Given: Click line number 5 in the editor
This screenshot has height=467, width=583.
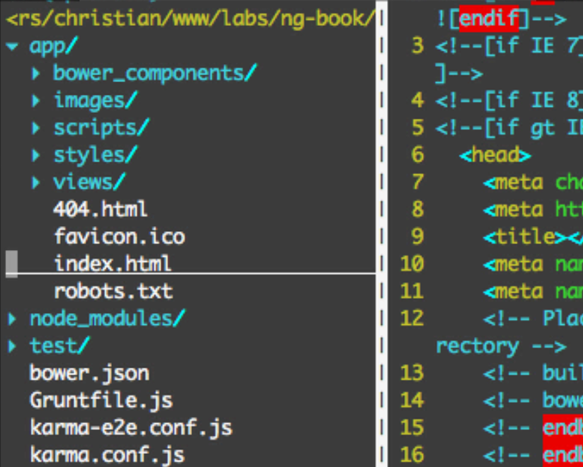Looking at the screenshot, I should 418,128.
